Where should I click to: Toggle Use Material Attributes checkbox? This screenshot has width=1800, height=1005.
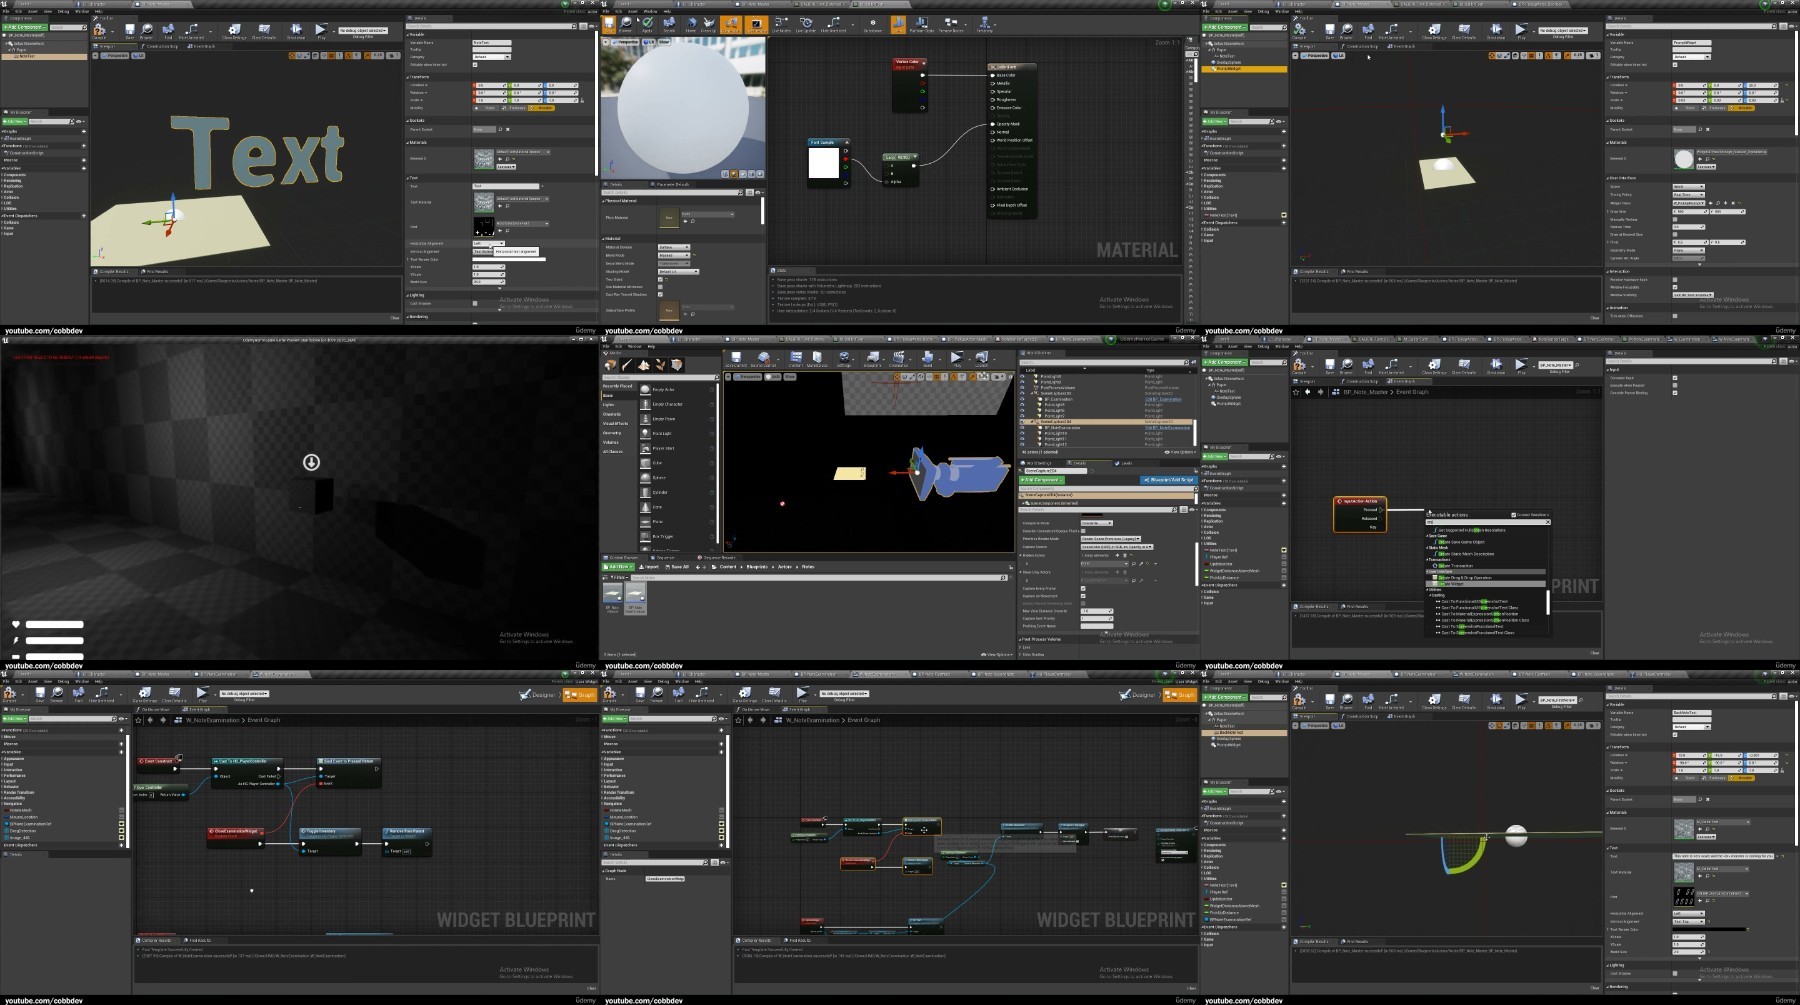pyautogui.click(x=660, y=287)
